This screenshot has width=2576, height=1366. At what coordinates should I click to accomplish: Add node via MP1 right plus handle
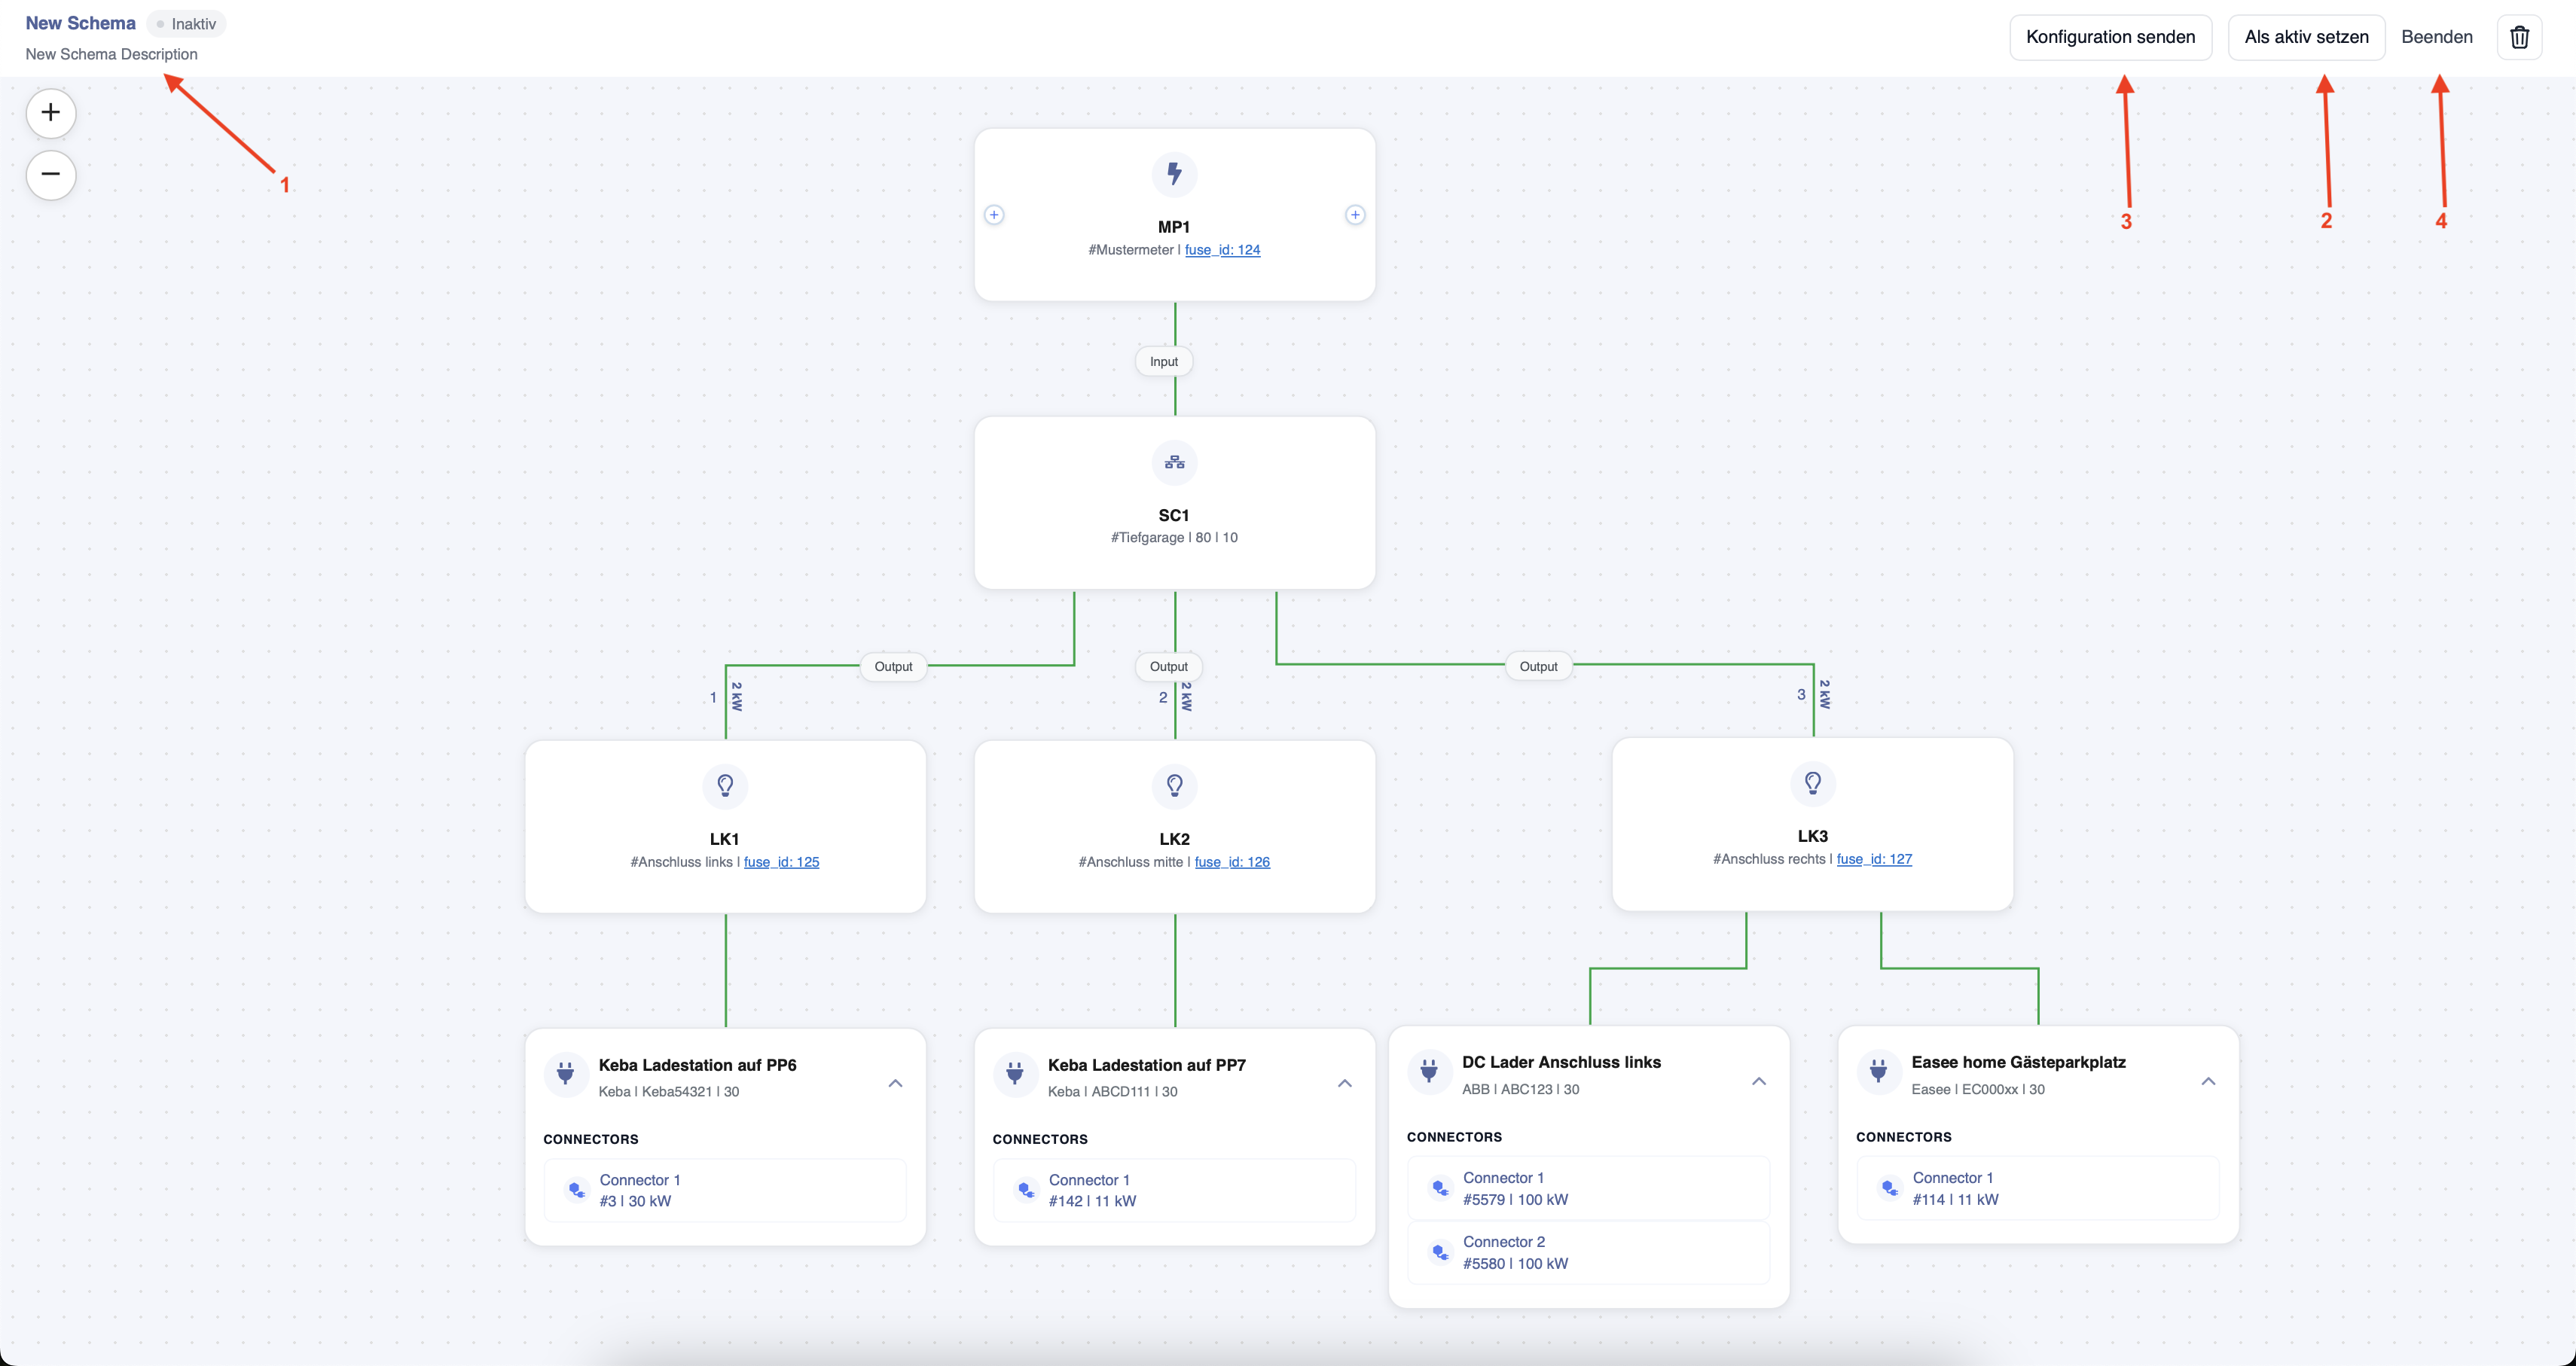tap(1355, 215)
